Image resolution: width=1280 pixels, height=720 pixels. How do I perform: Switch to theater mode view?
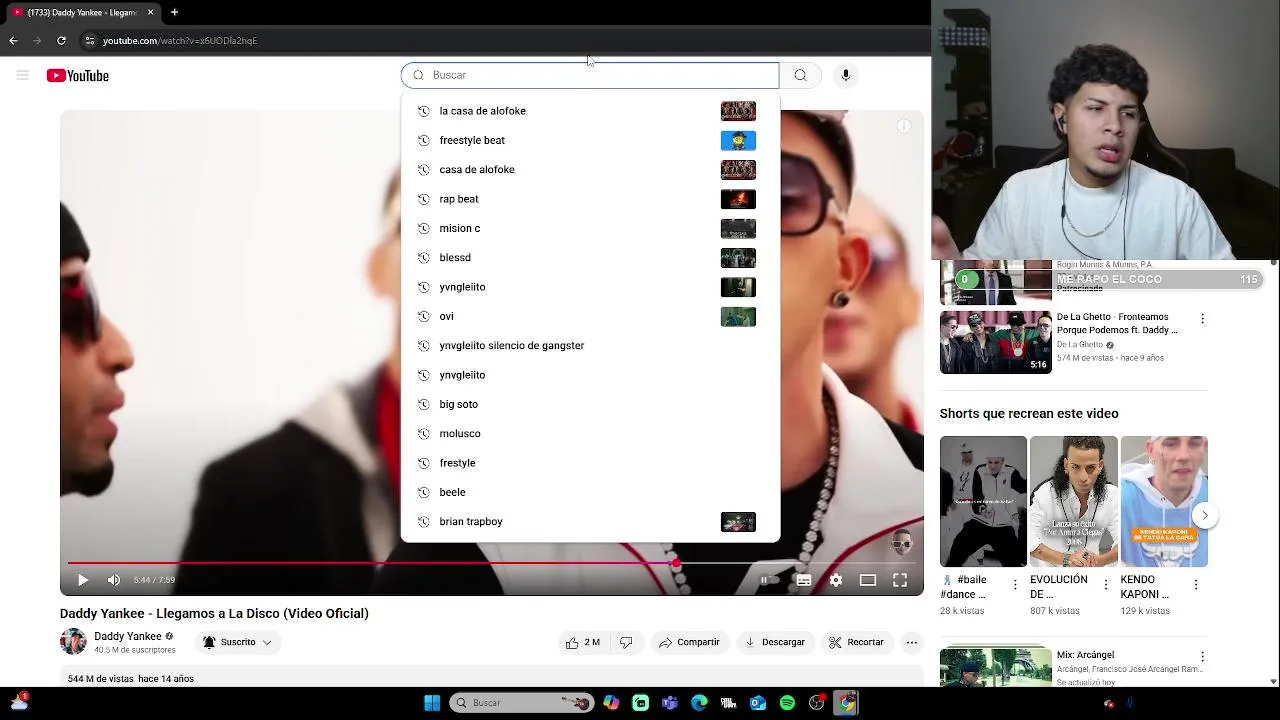(868, 580)
